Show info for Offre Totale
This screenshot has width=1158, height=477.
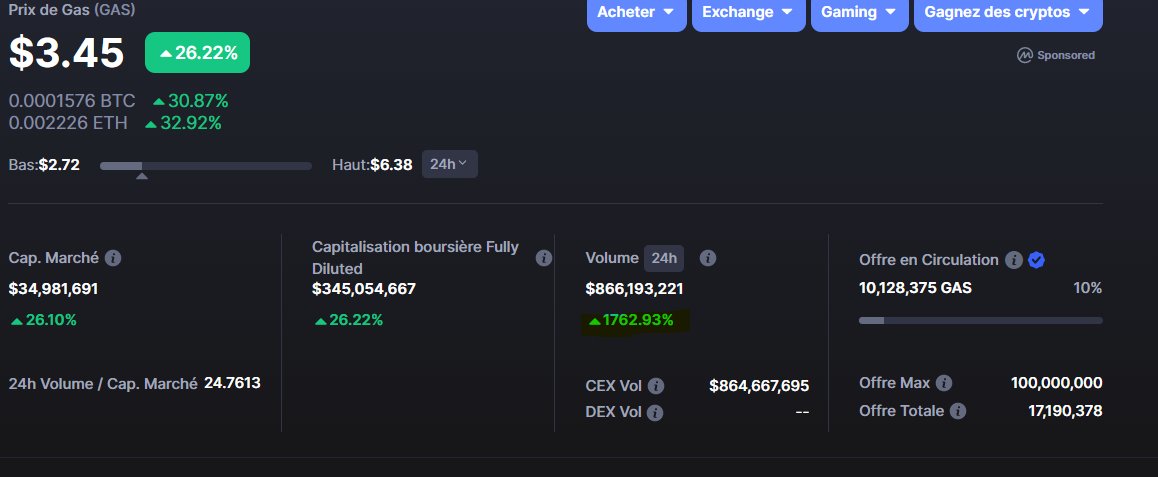[x=958, y=411]
